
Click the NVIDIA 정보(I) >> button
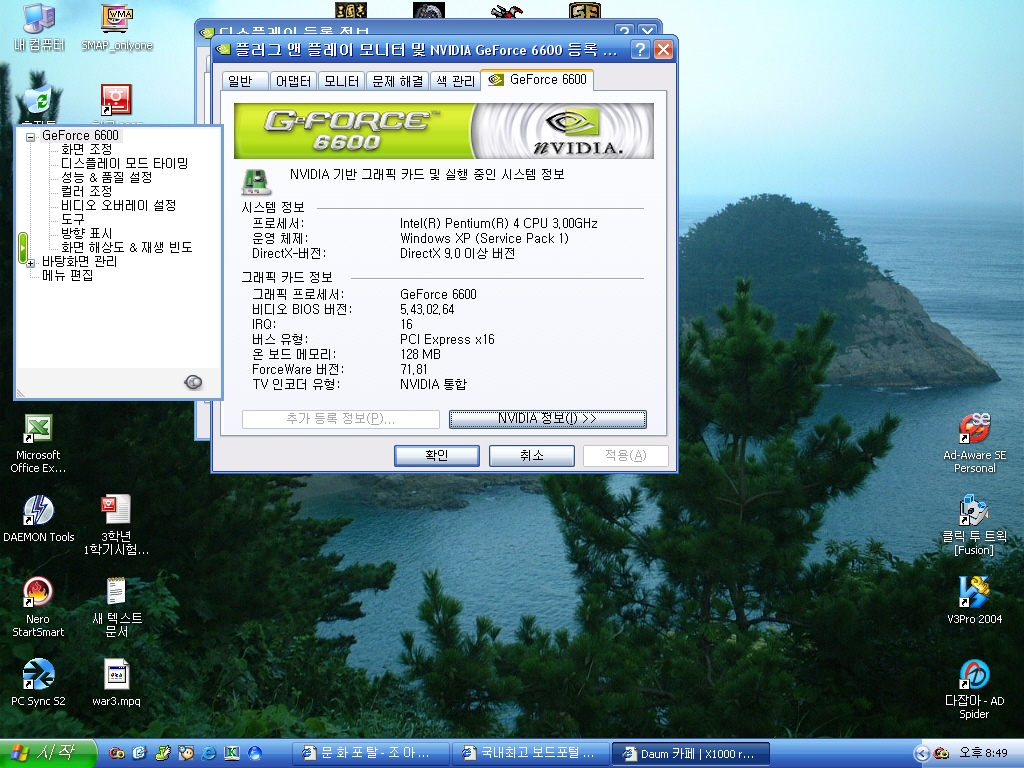(547, 419)
